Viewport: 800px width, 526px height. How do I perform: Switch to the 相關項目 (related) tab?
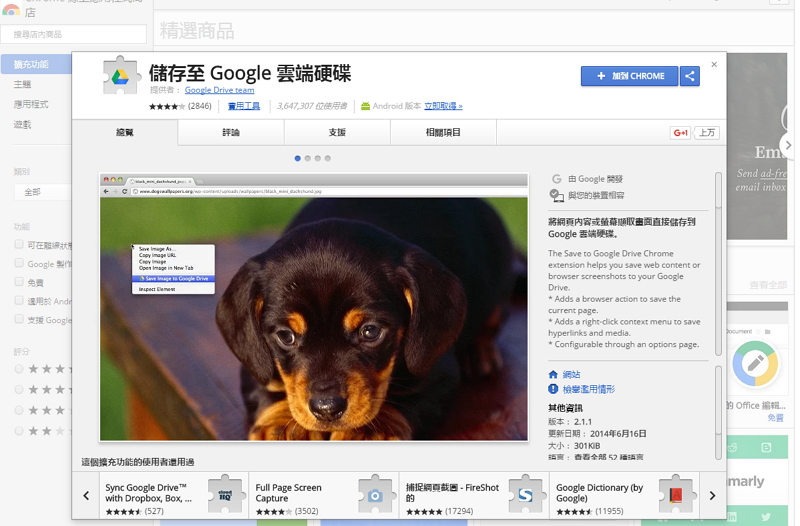pos(443,132)
